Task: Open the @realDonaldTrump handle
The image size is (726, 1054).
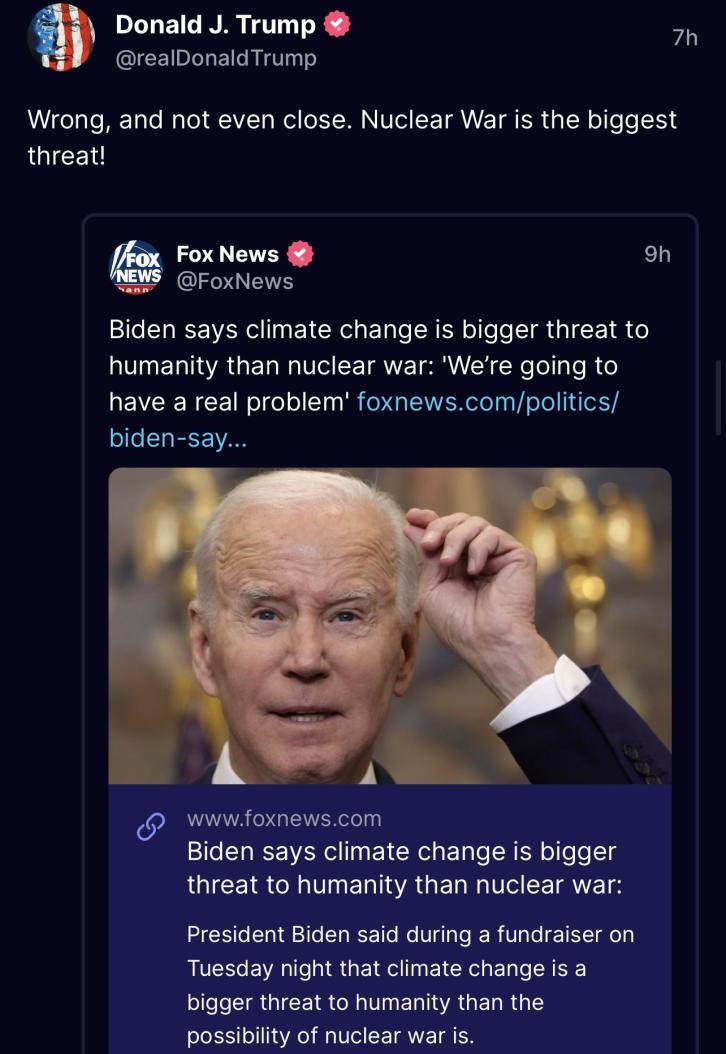Action: coord(216,58)
